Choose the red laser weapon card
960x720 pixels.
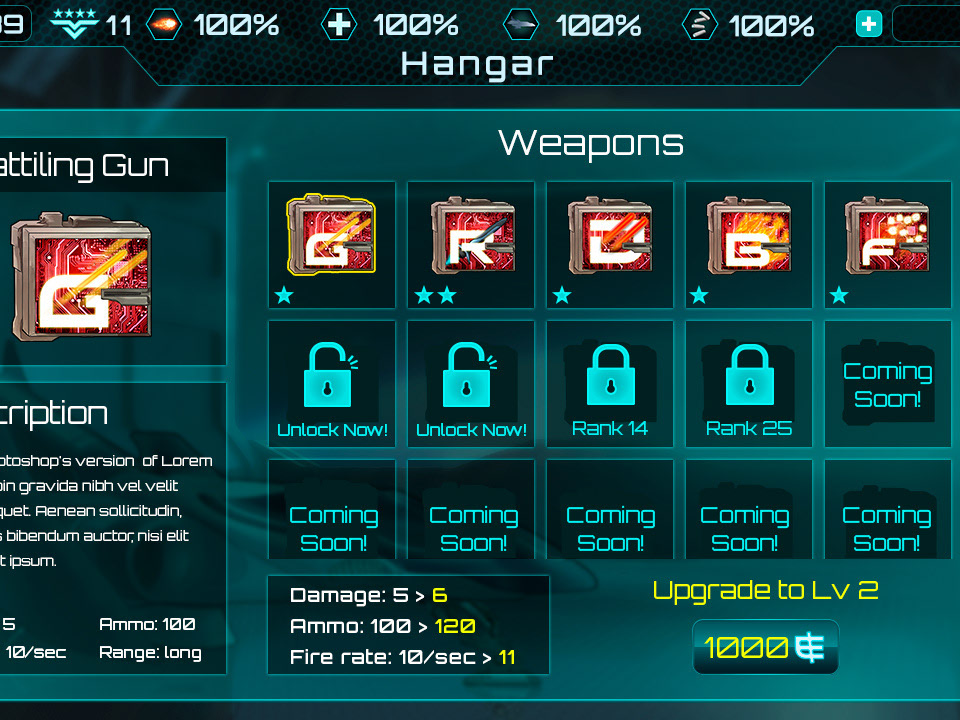(x=610, y=245)
